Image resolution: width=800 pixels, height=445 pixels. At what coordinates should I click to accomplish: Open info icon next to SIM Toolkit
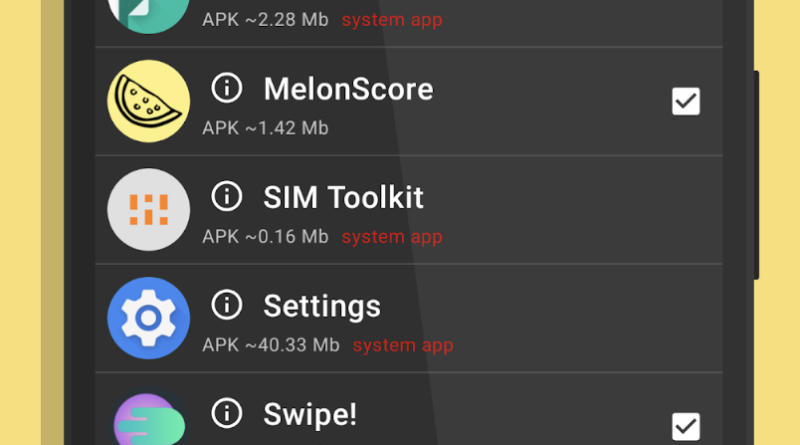(227, 196)
